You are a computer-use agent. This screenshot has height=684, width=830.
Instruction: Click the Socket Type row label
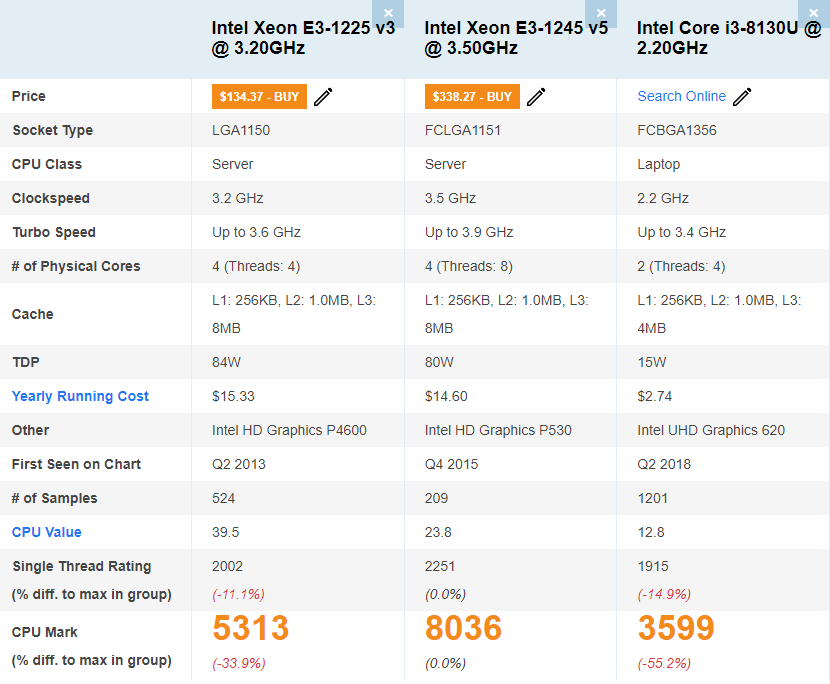(53, 131)
